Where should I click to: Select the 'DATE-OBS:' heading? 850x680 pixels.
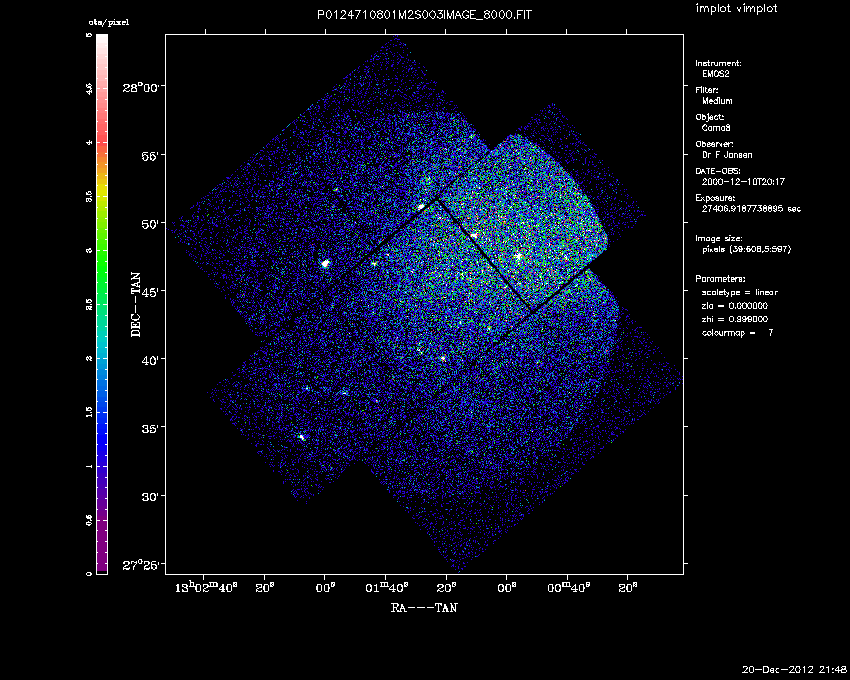[x=717, y=171]
